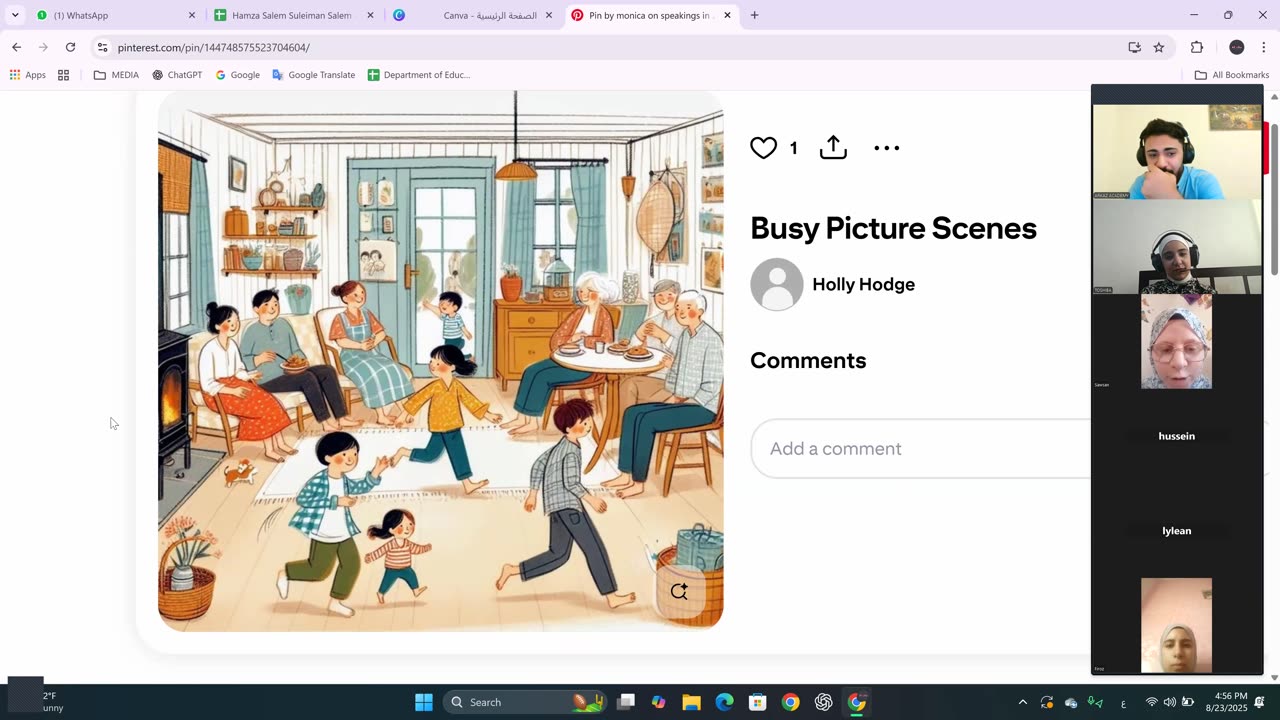
Task: Open the MEDIA bookmarks folder
Action: (x=116, y=75)
